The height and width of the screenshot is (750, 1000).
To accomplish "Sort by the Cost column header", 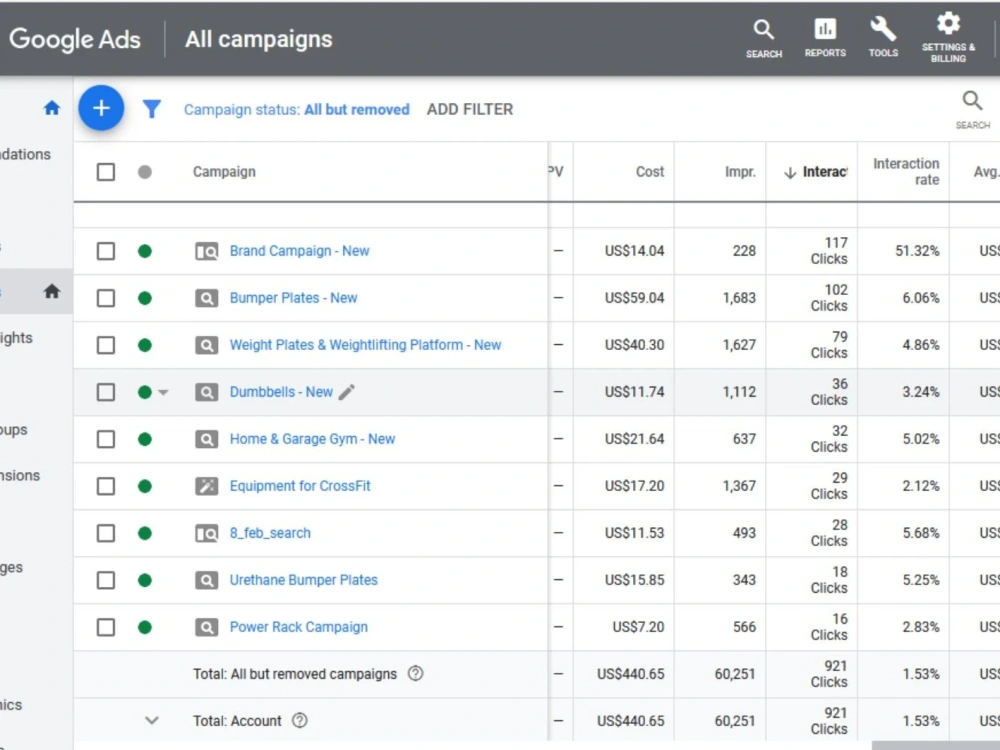I will point(649,172).
